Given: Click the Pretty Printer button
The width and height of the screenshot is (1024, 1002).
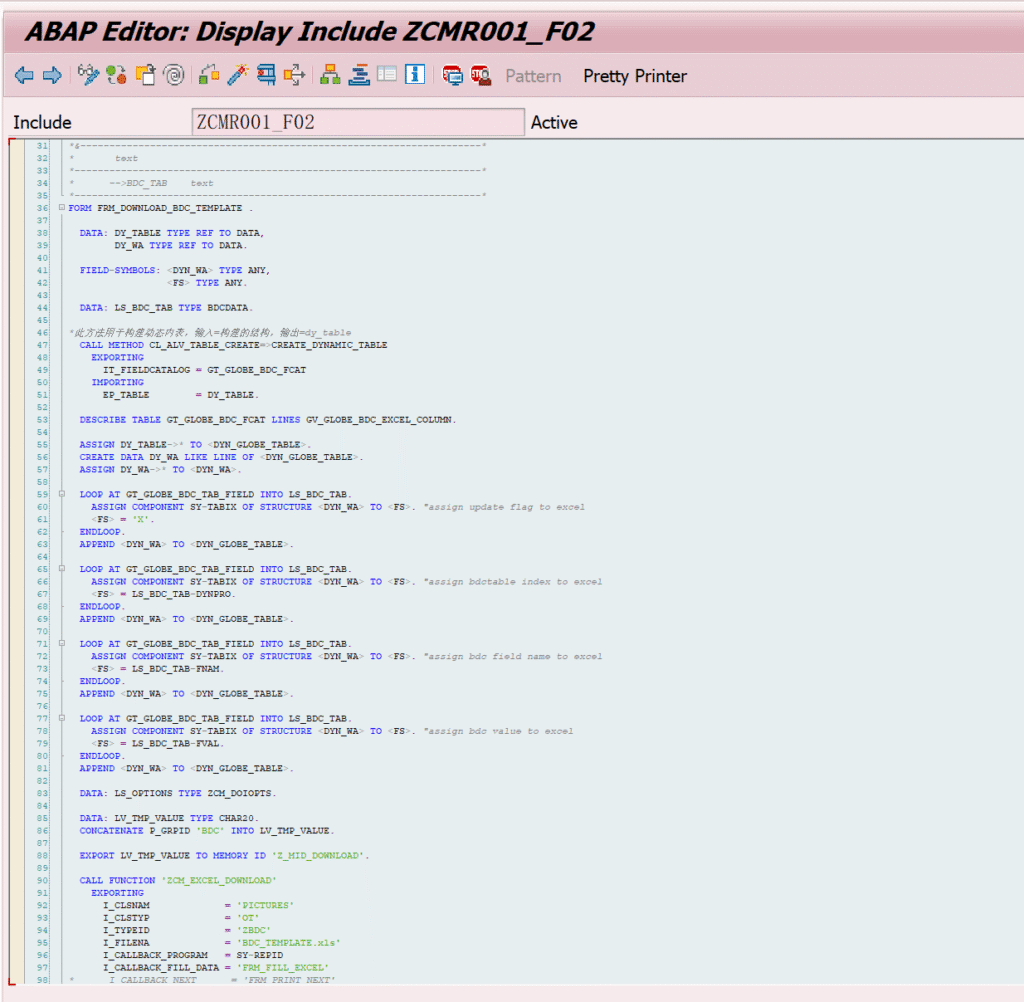Looking at the screenshot, I should tap(635, 76).
